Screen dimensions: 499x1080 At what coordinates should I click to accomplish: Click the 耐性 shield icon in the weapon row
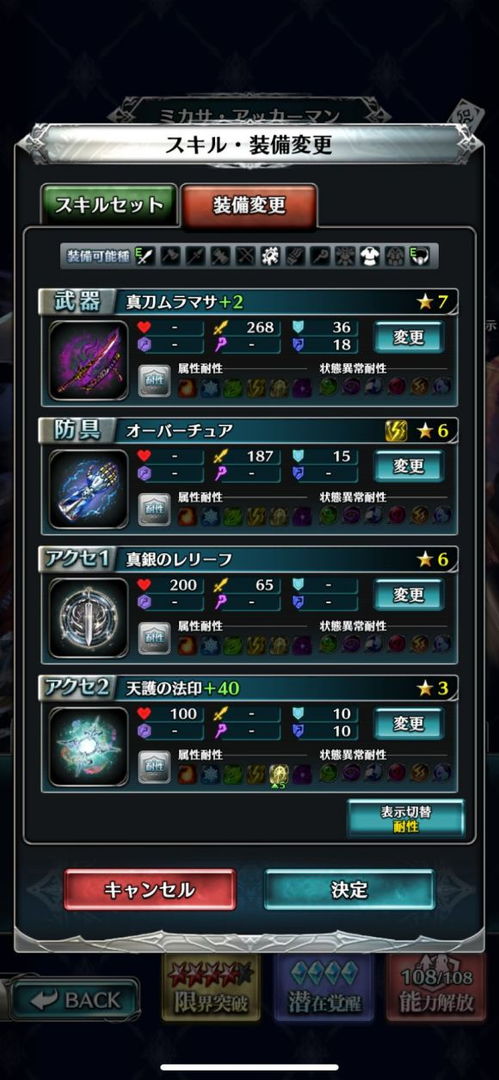pos(154,381)
